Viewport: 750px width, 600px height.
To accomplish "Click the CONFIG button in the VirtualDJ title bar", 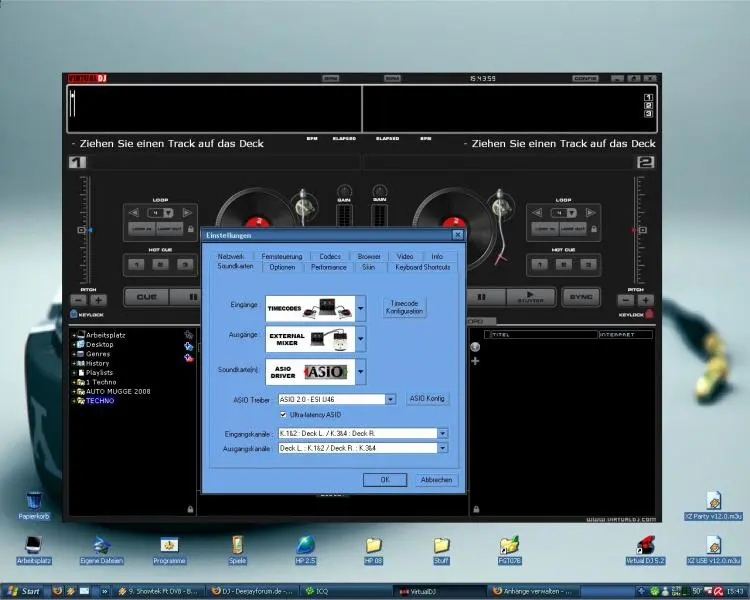I will click(586, 78).
